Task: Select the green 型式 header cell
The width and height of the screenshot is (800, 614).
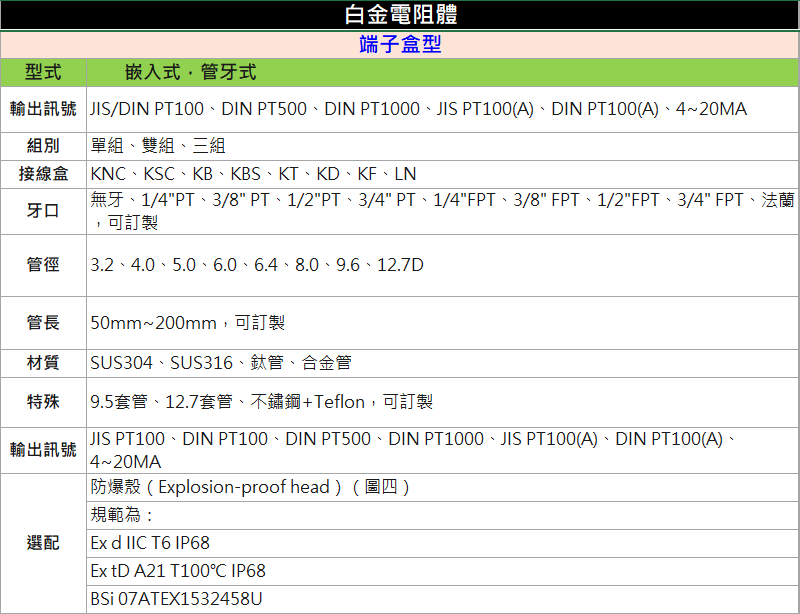Action: coord(43,72)
